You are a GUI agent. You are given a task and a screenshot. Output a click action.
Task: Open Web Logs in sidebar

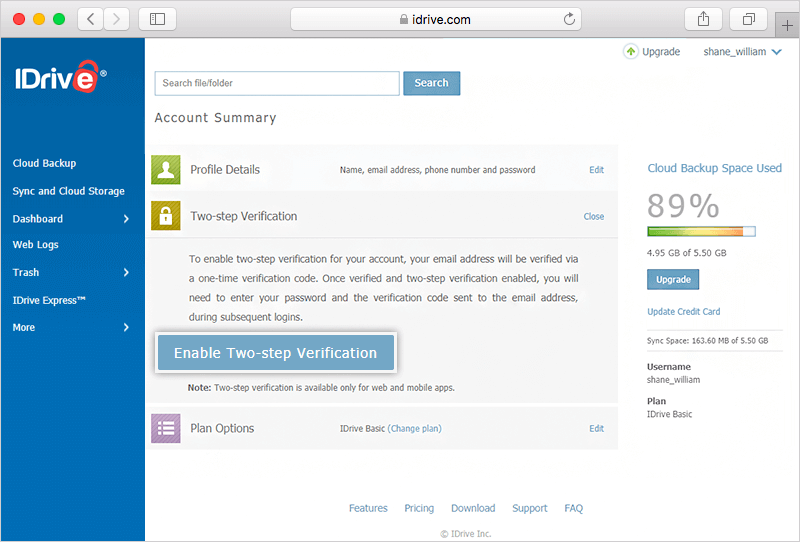tap(35, 244)
